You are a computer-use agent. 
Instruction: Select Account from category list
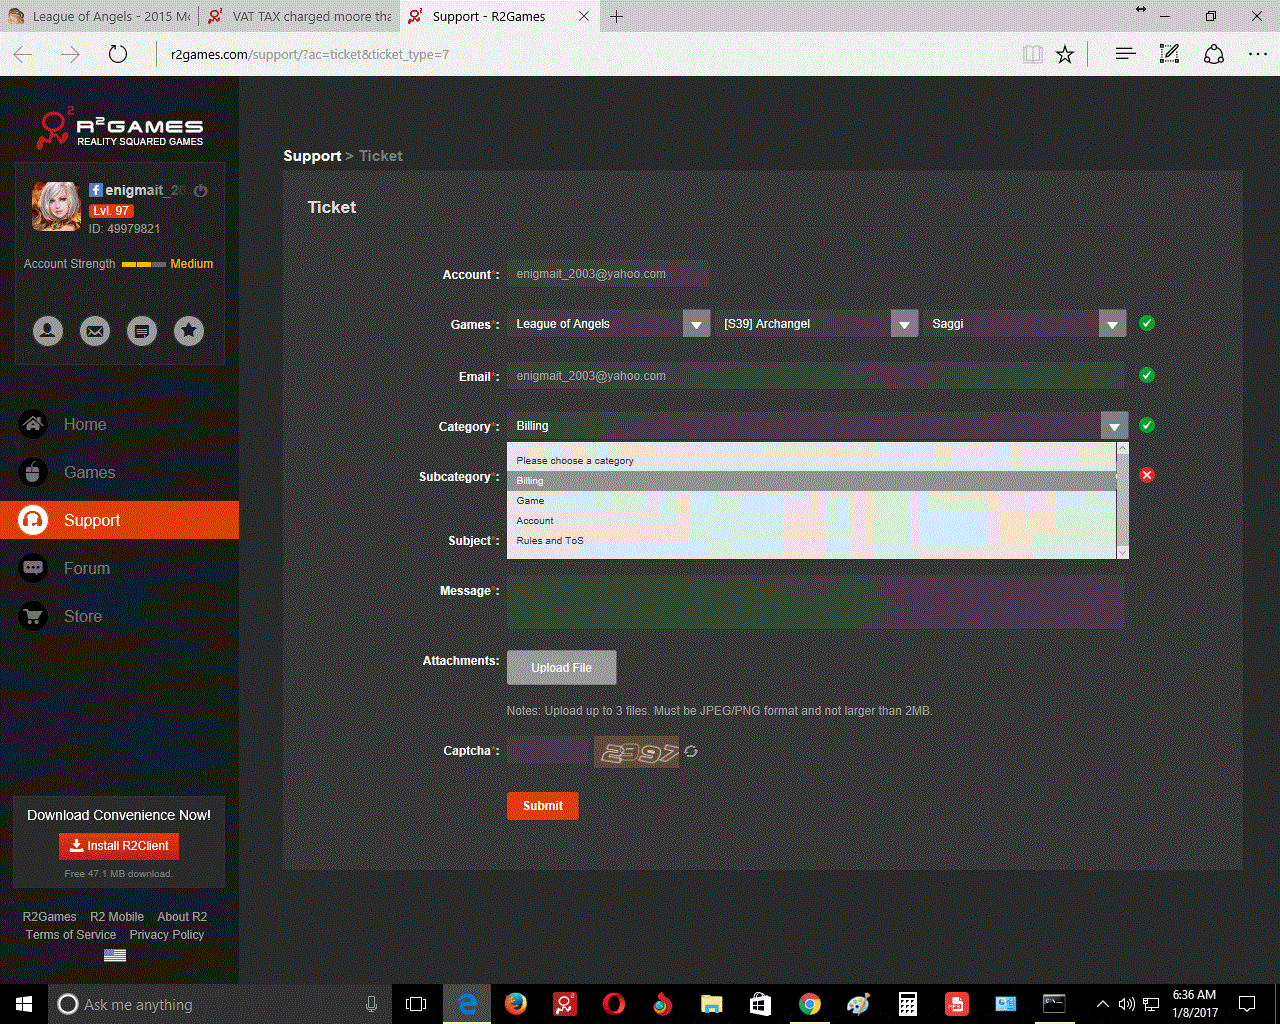pos(535,521)
